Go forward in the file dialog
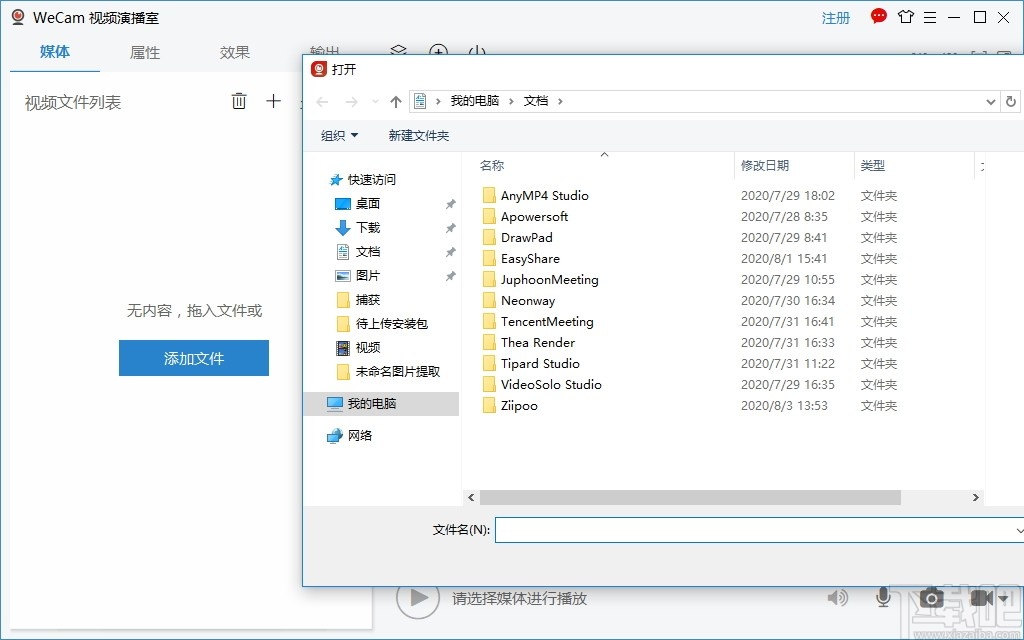The image size is (1024, 640). (x=351, y=101)
